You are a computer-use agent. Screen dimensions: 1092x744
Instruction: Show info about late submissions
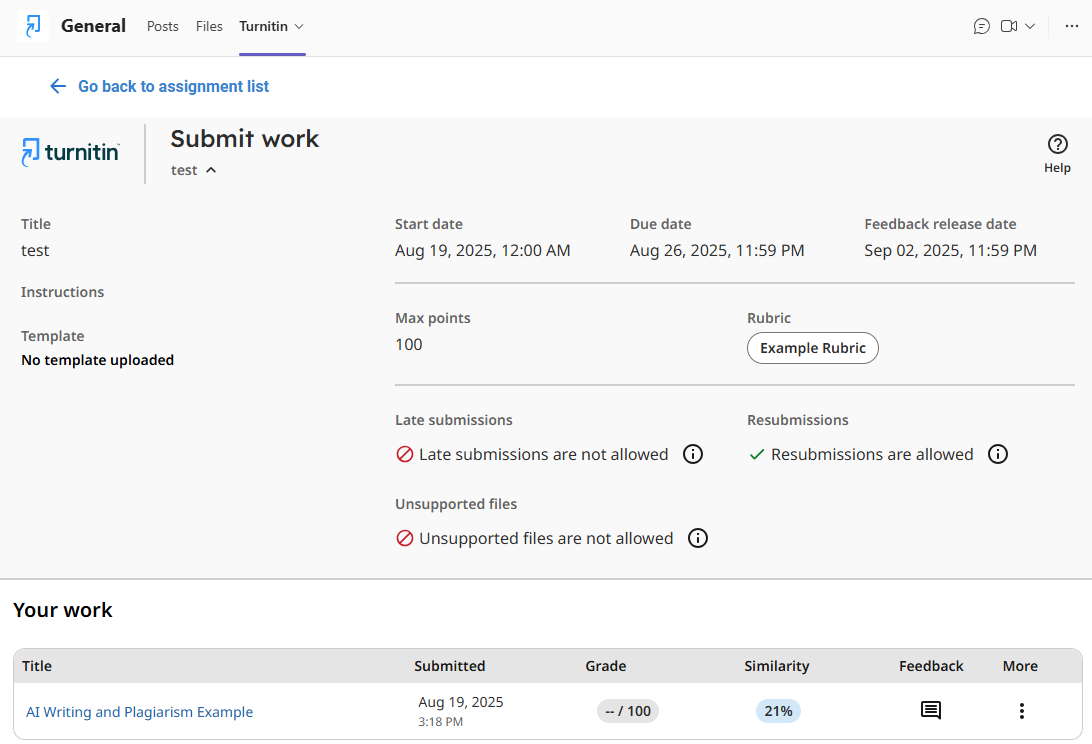coord(692,454)
